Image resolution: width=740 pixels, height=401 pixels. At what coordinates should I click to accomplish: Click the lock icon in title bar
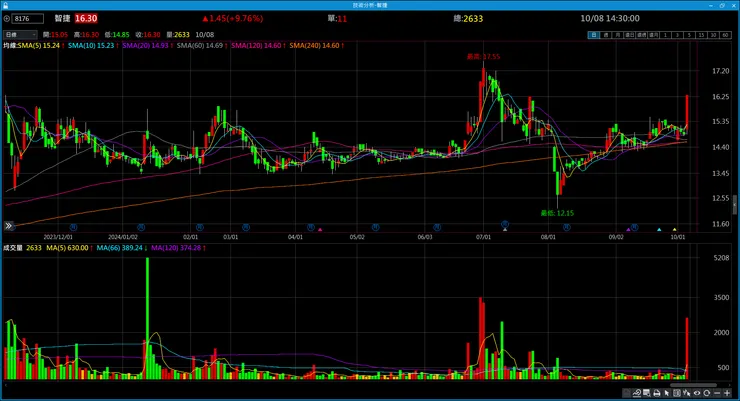[x=5, y=5]
